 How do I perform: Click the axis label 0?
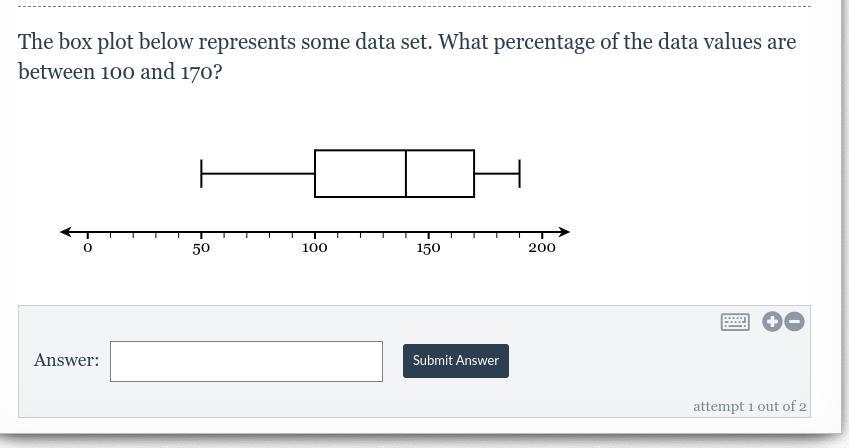pos(88,248)
